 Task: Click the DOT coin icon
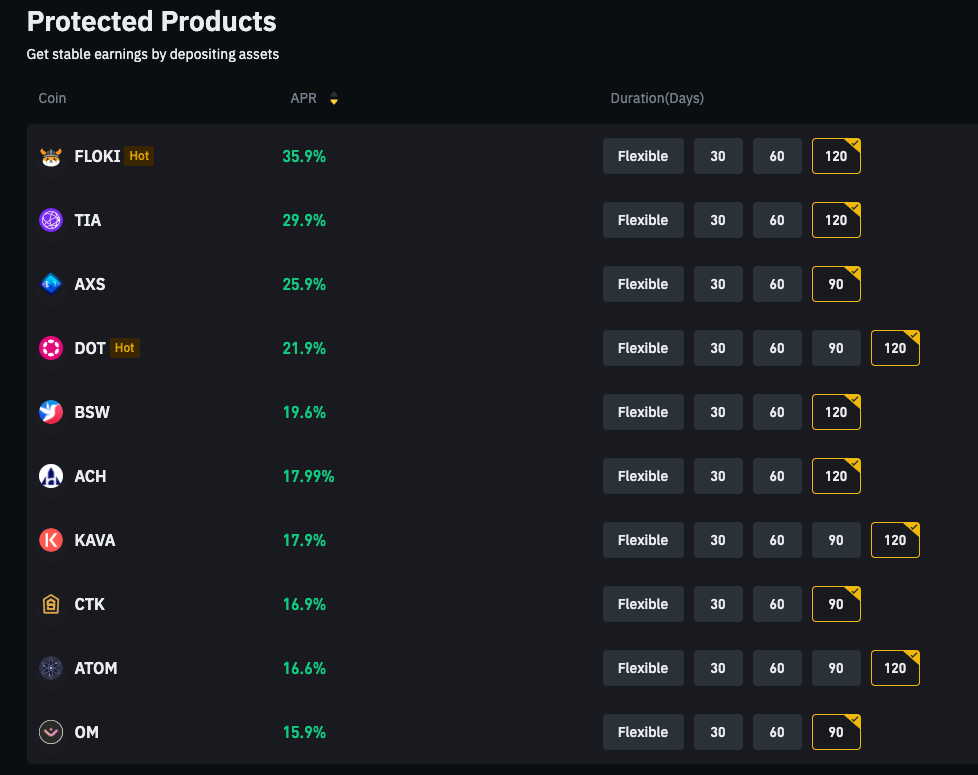[50, 348]
